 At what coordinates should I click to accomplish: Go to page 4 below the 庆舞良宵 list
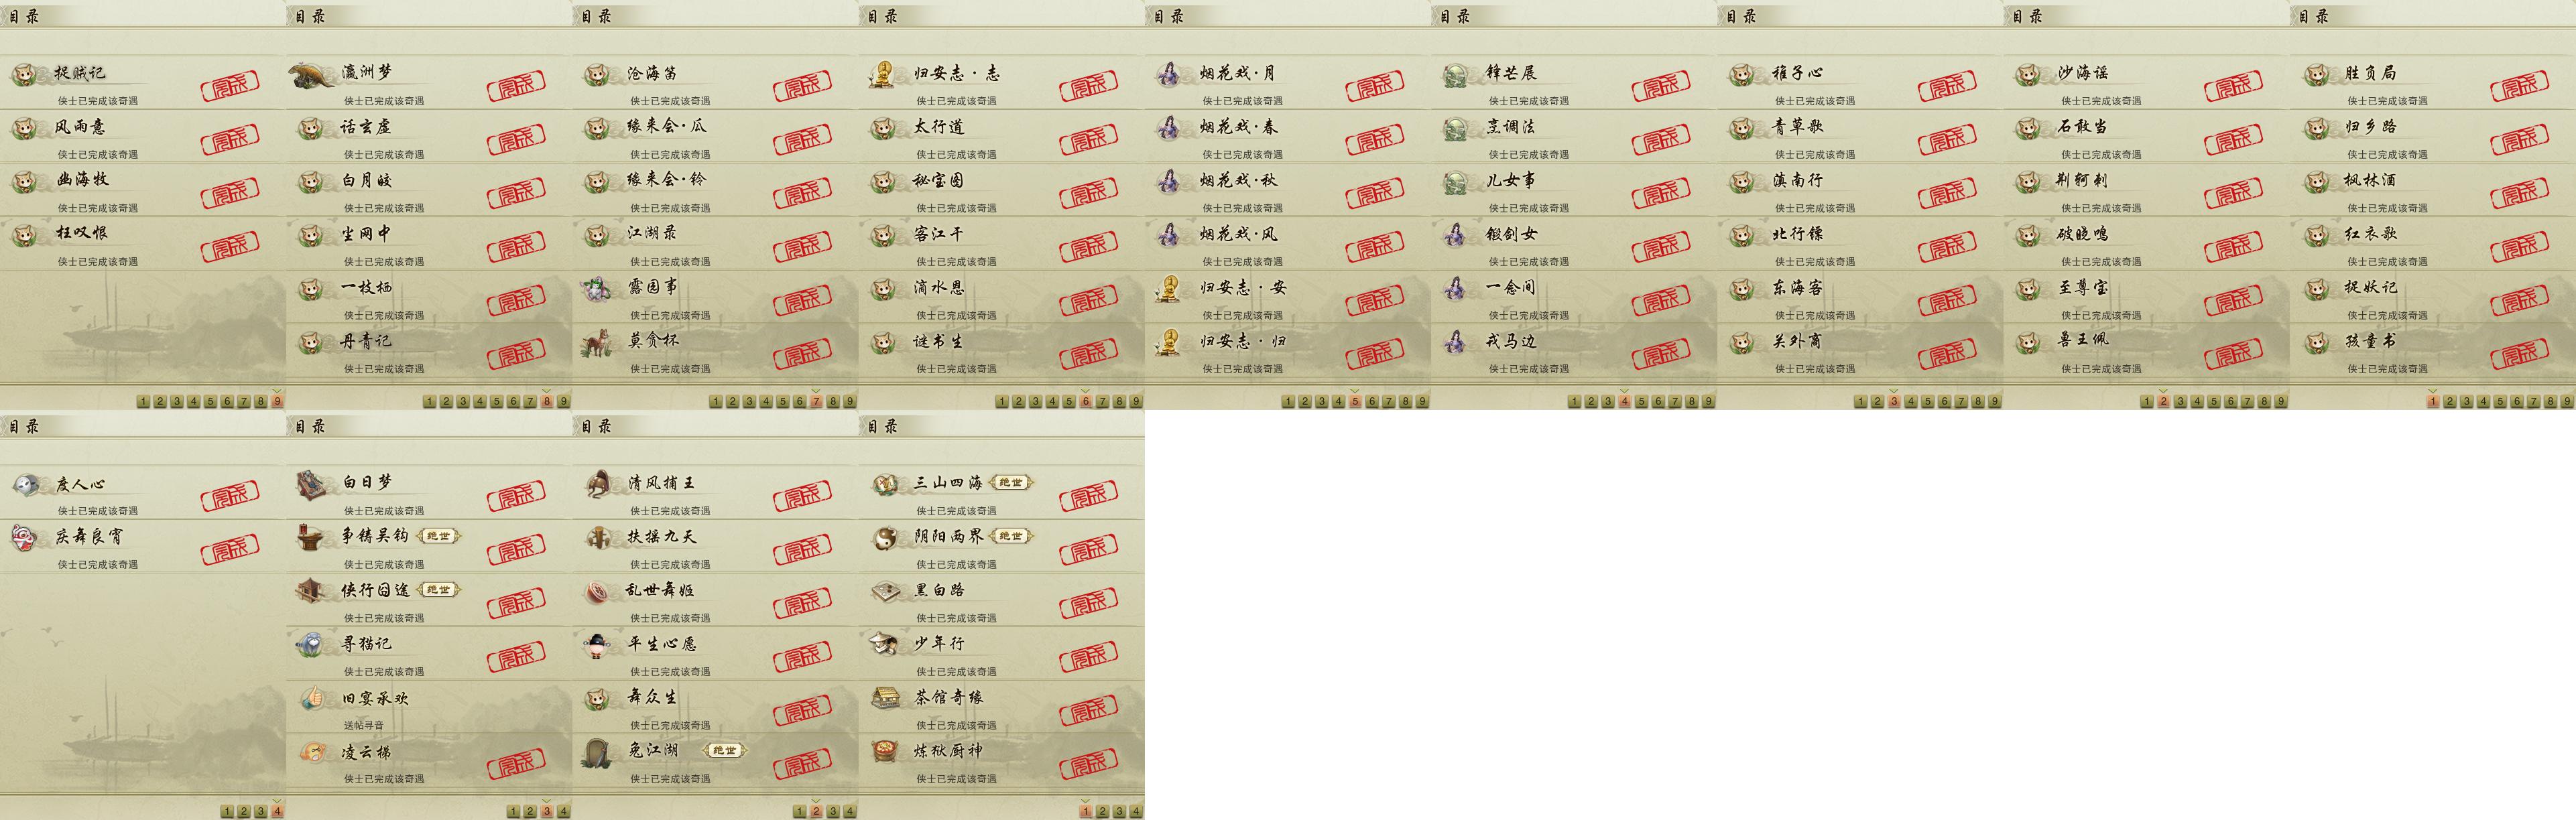(278, 811)
